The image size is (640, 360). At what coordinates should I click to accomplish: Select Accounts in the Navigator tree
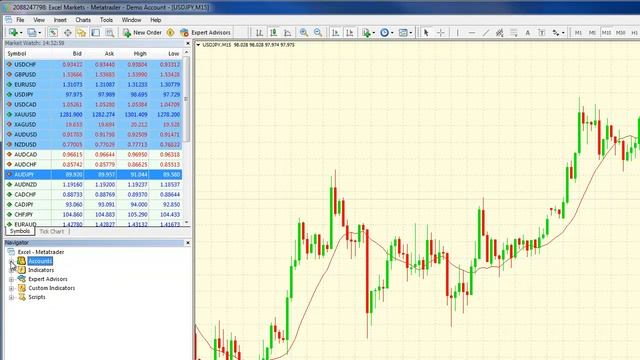coord(40,261)
